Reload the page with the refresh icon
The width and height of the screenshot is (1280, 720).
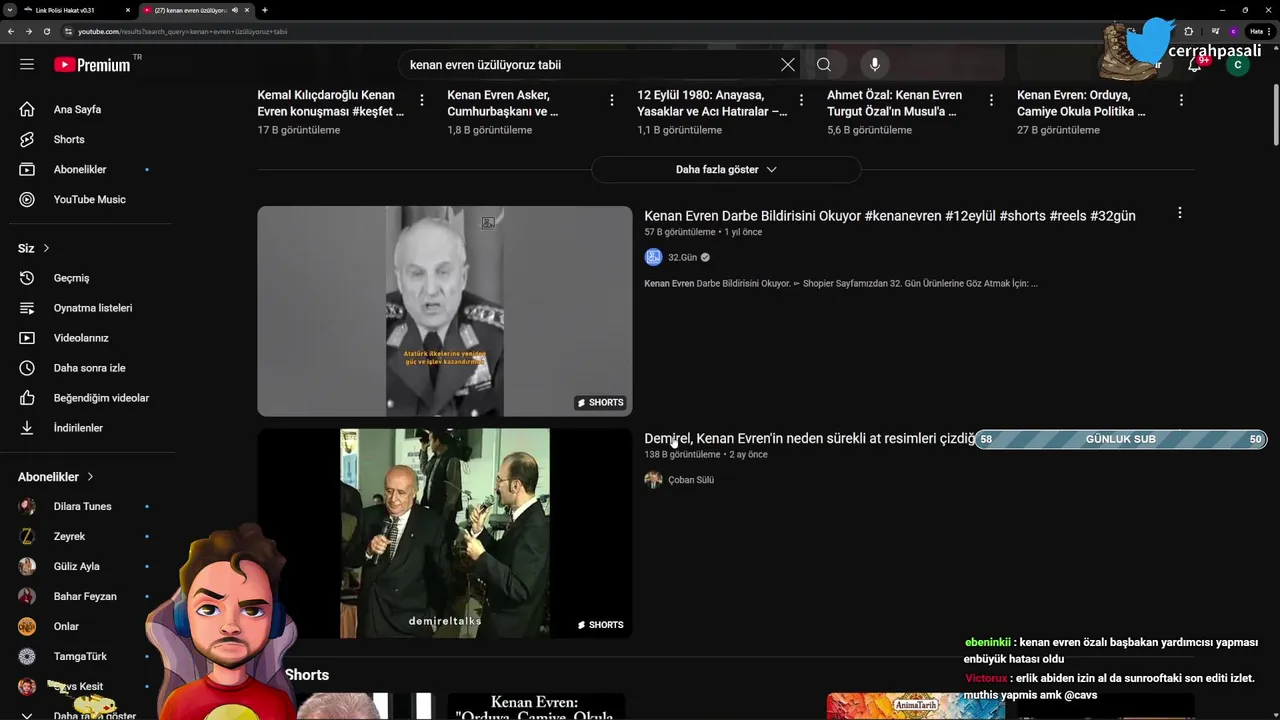click(47, 31)
